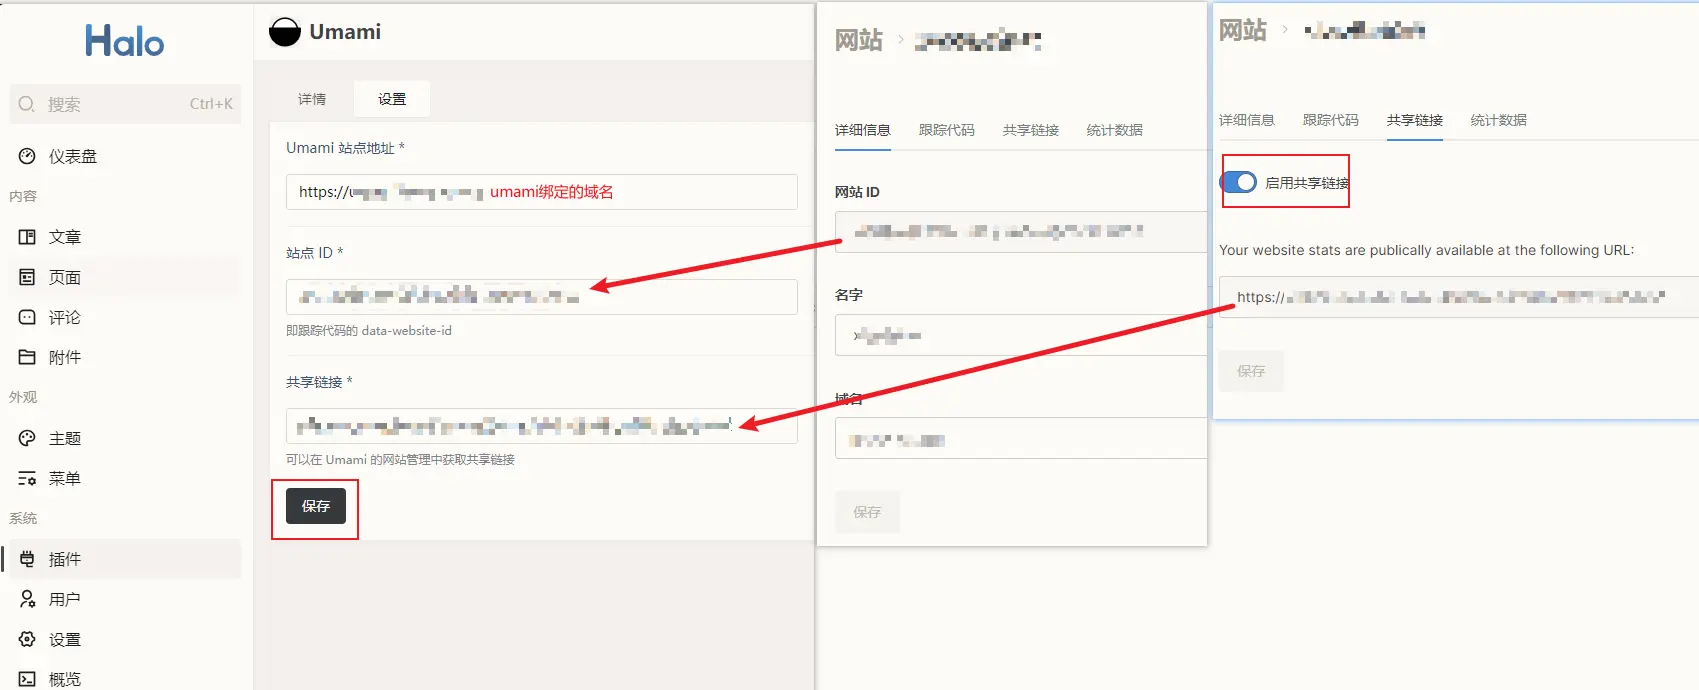Switch to the 详情 tab
This screenshot has width=1699, height=690.
click(312, 99)
